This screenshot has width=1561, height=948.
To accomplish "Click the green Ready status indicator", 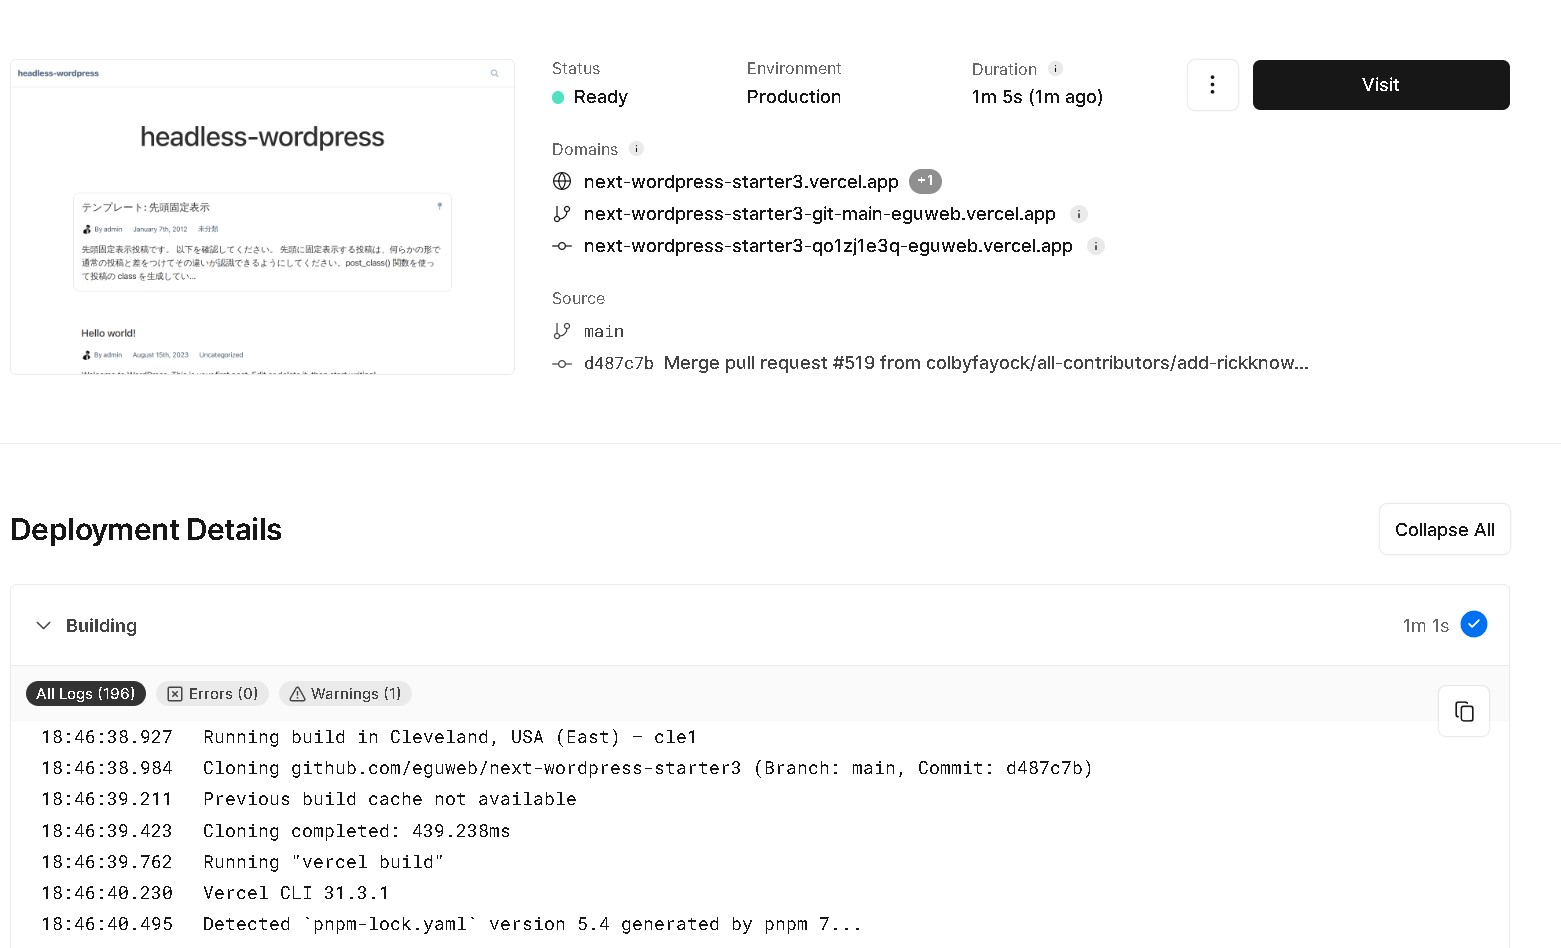I will coord(558,97).
